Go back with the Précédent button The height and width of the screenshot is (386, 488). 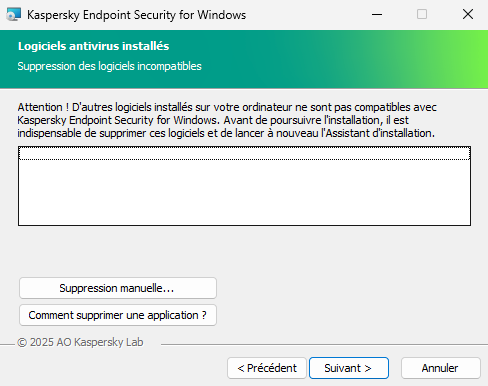(x=267, y=368)
